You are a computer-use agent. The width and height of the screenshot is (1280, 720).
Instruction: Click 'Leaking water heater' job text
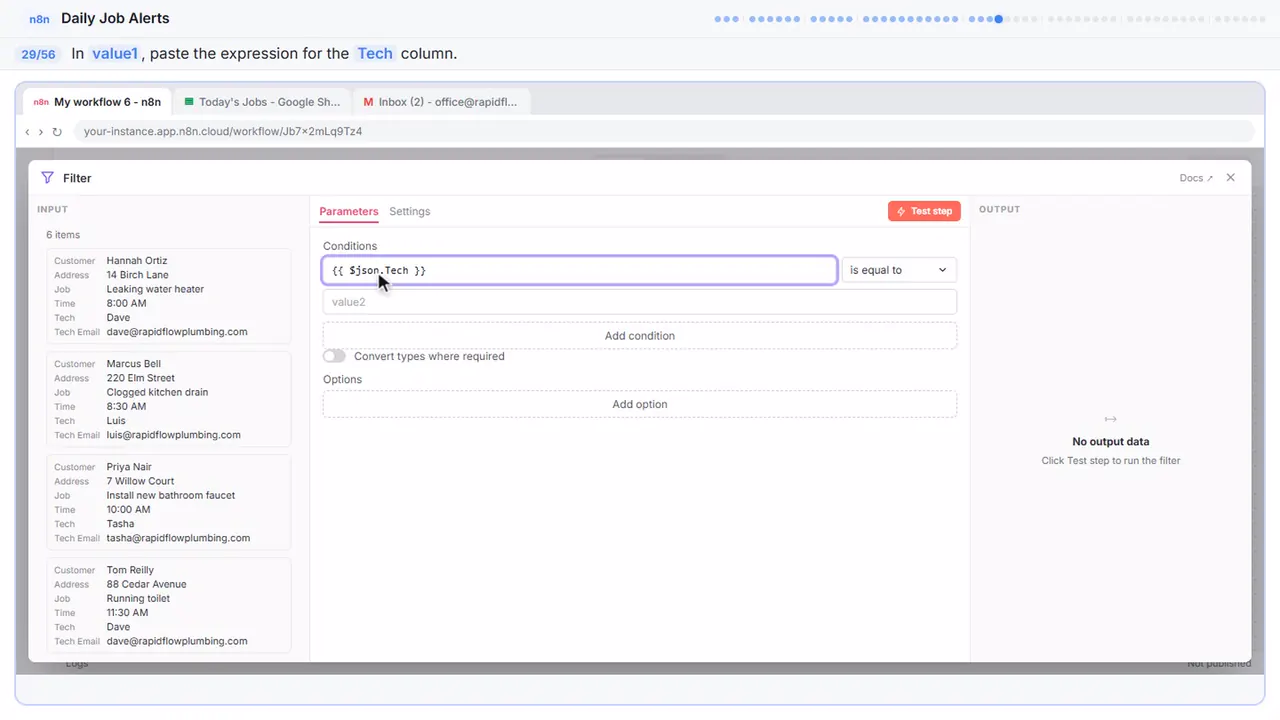point(155,289)
